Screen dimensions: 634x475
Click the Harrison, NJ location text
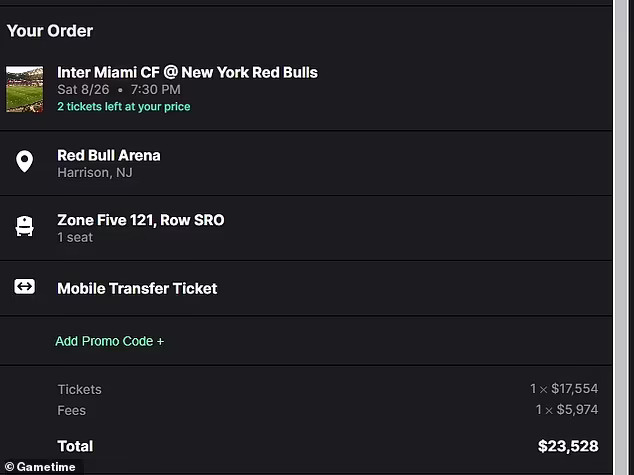click(95, 173)
